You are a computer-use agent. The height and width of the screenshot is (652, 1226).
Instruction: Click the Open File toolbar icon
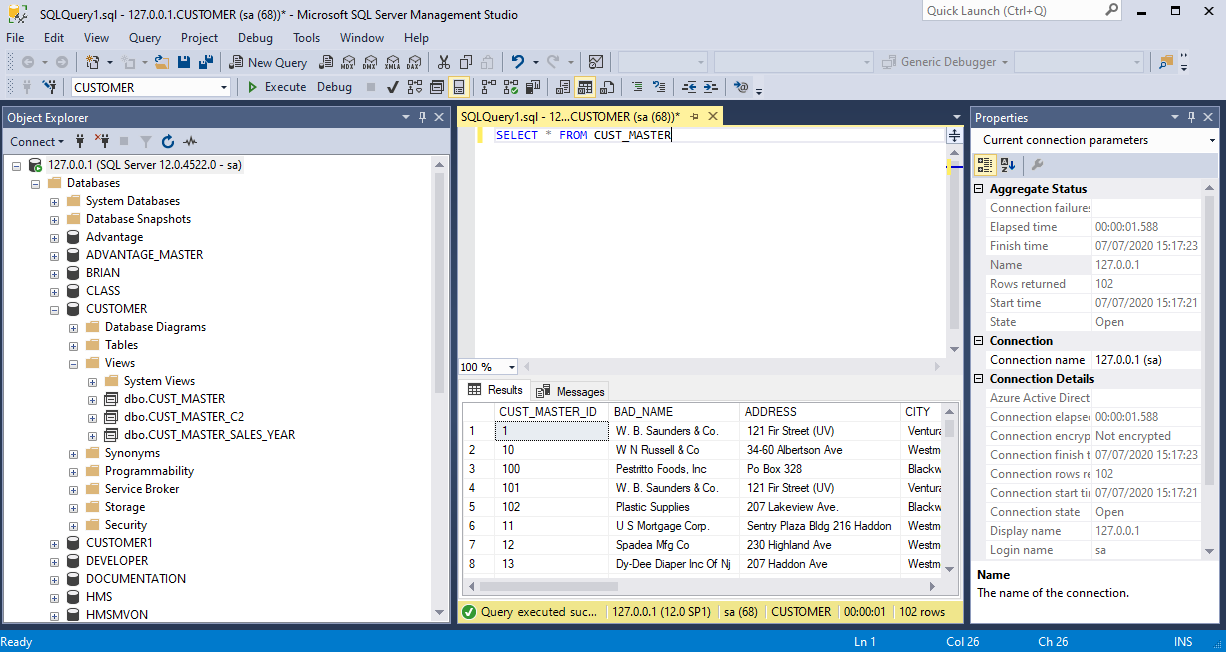tap(164, 62)
